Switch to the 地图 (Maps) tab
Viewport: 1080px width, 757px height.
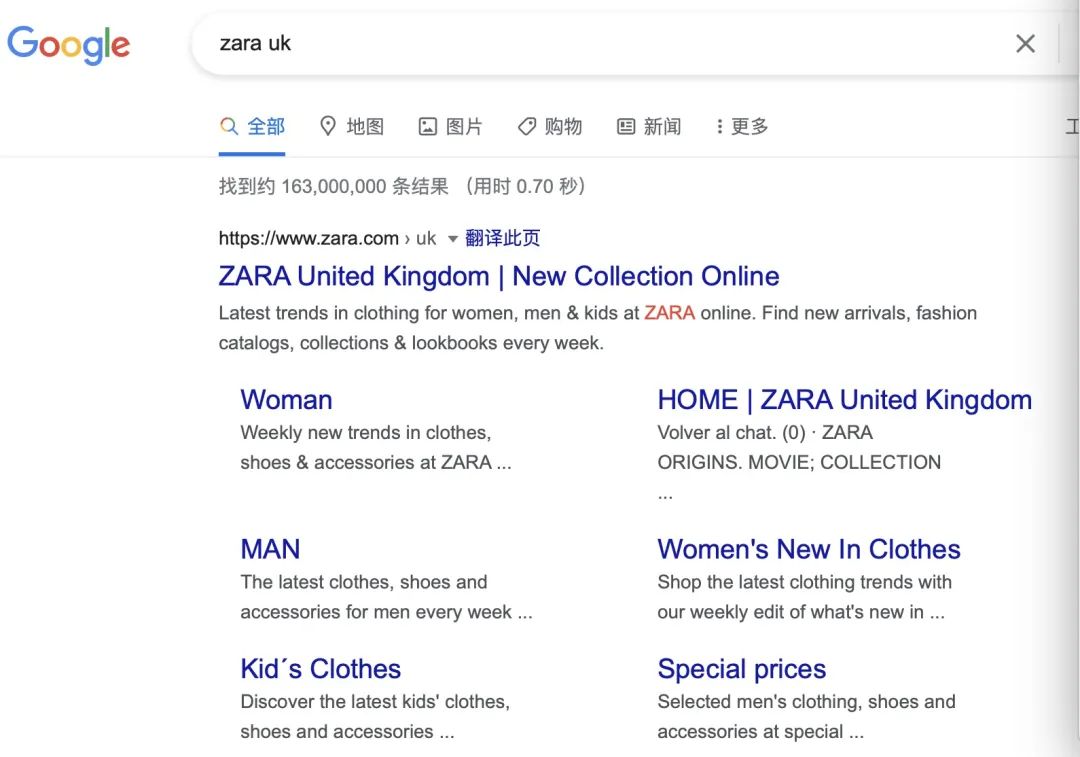365,126
